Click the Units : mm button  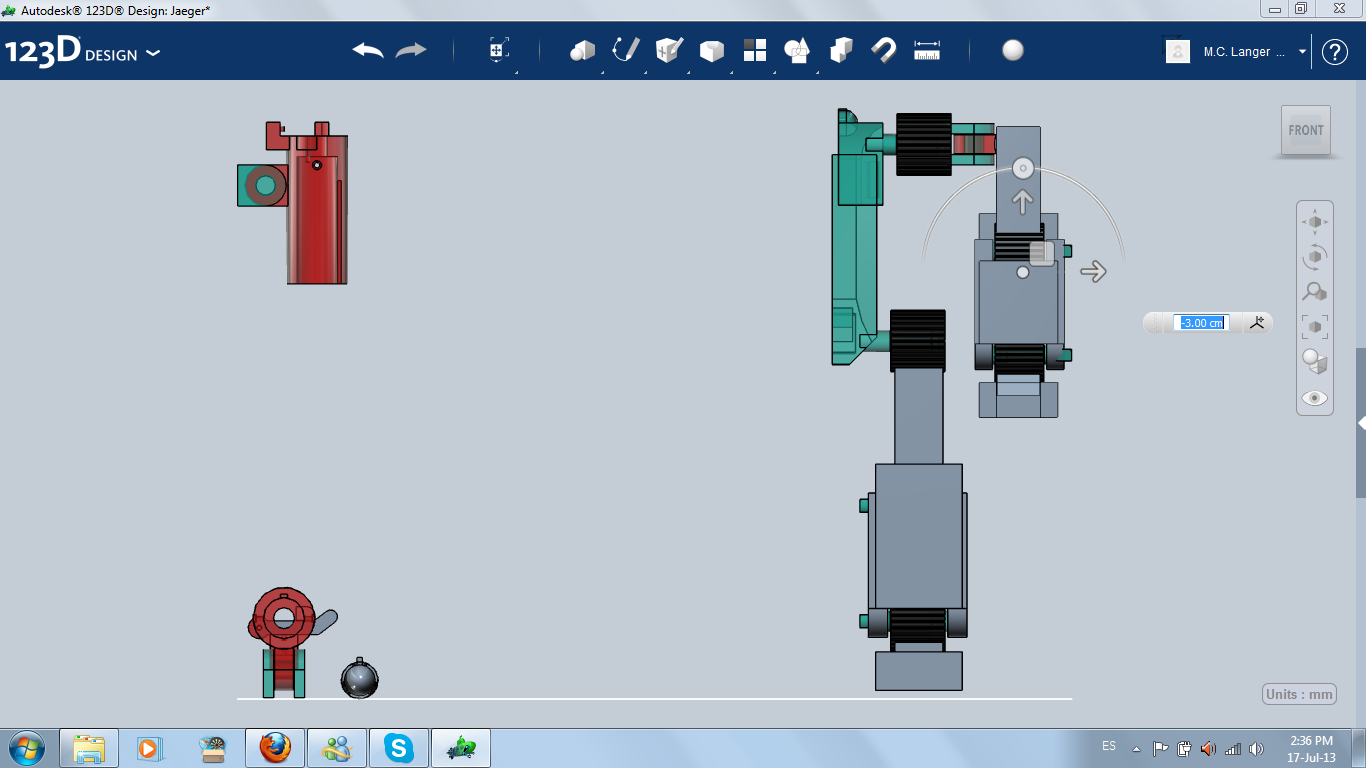[1300, 695]
